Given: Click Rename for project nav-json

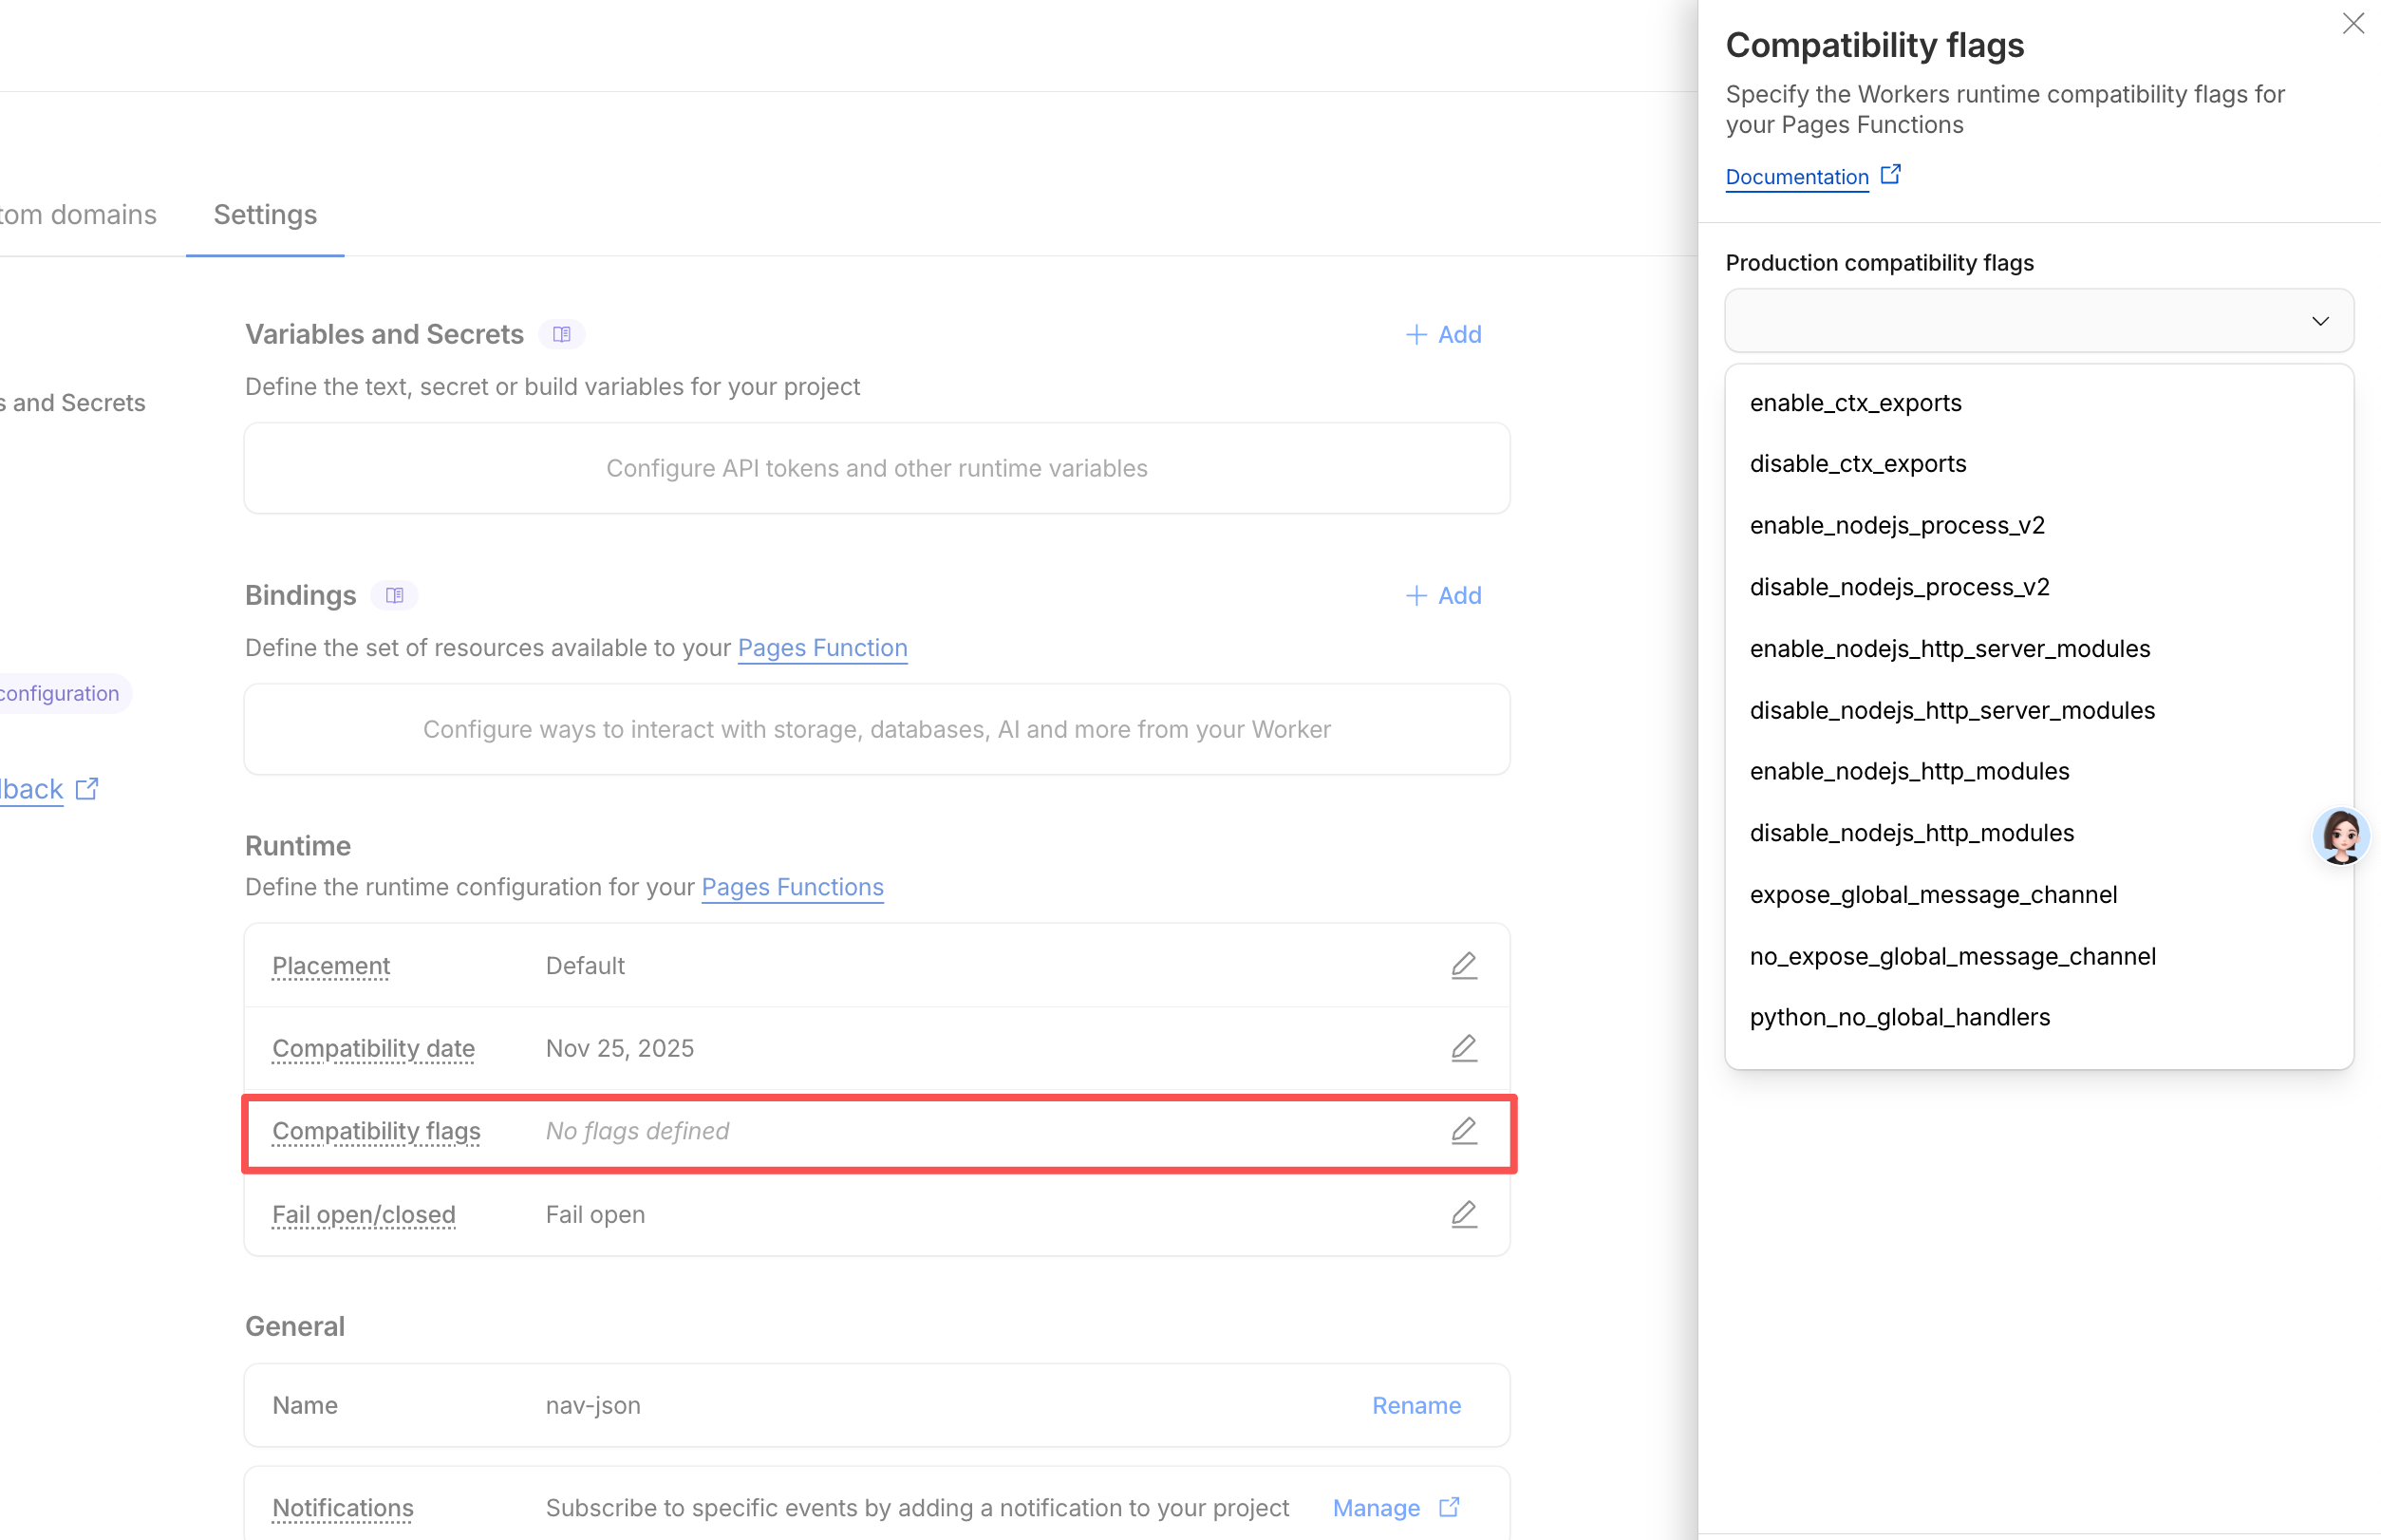Looking at the screenshot, I should click(1415, 1405).
